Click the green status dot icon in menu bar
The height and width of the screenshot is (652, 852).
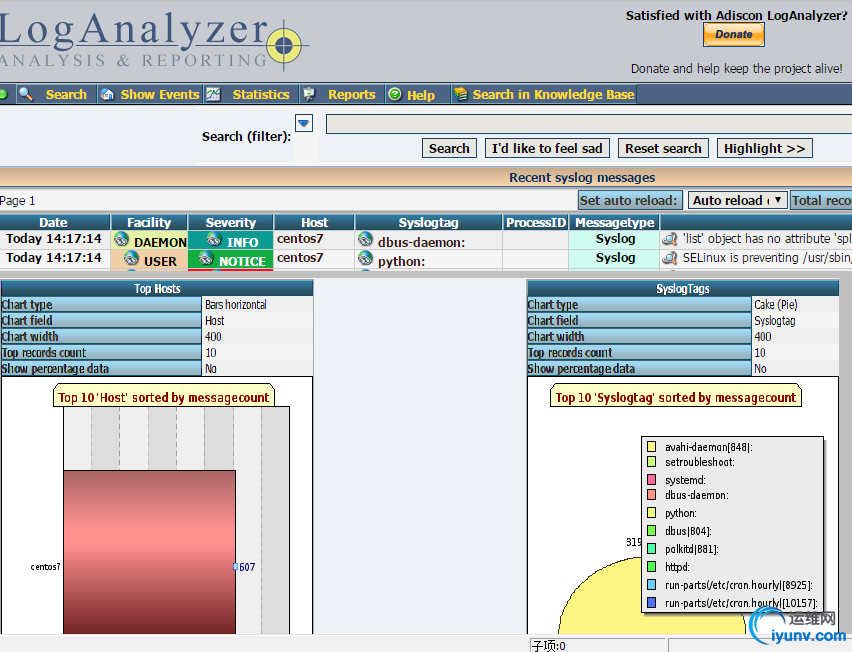3,94
